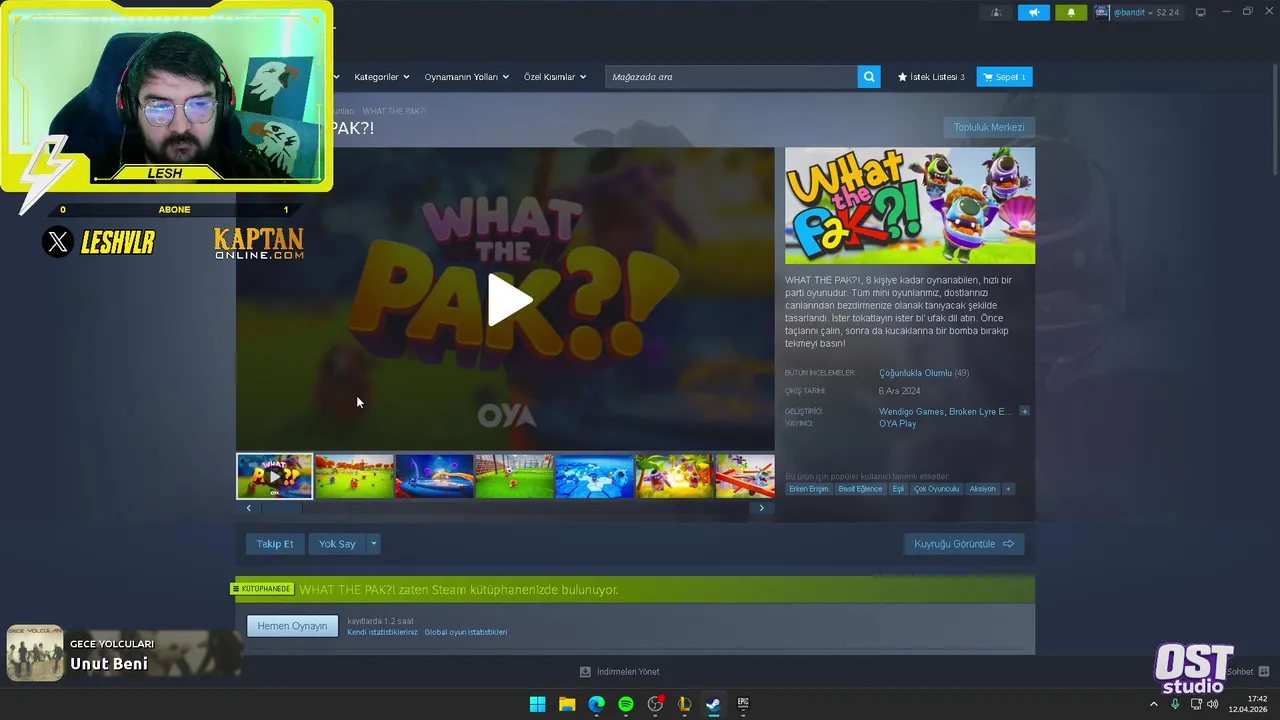Image resolution: width=1280 pixels, height=720 pixels.
Task: Open volume control in system tray
Action: pyautogui.click(x=1212, y=704)
